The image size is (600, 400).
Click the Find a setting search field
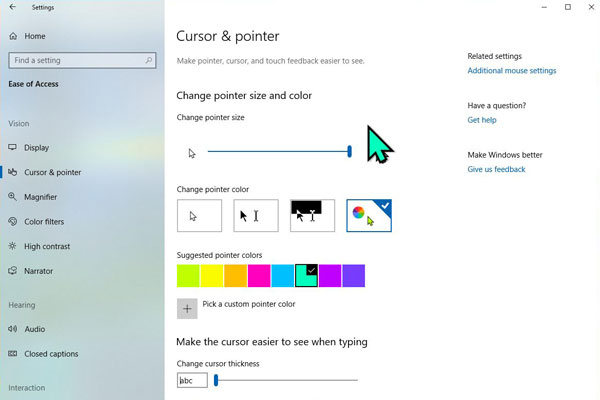click(x=82, y=60)
